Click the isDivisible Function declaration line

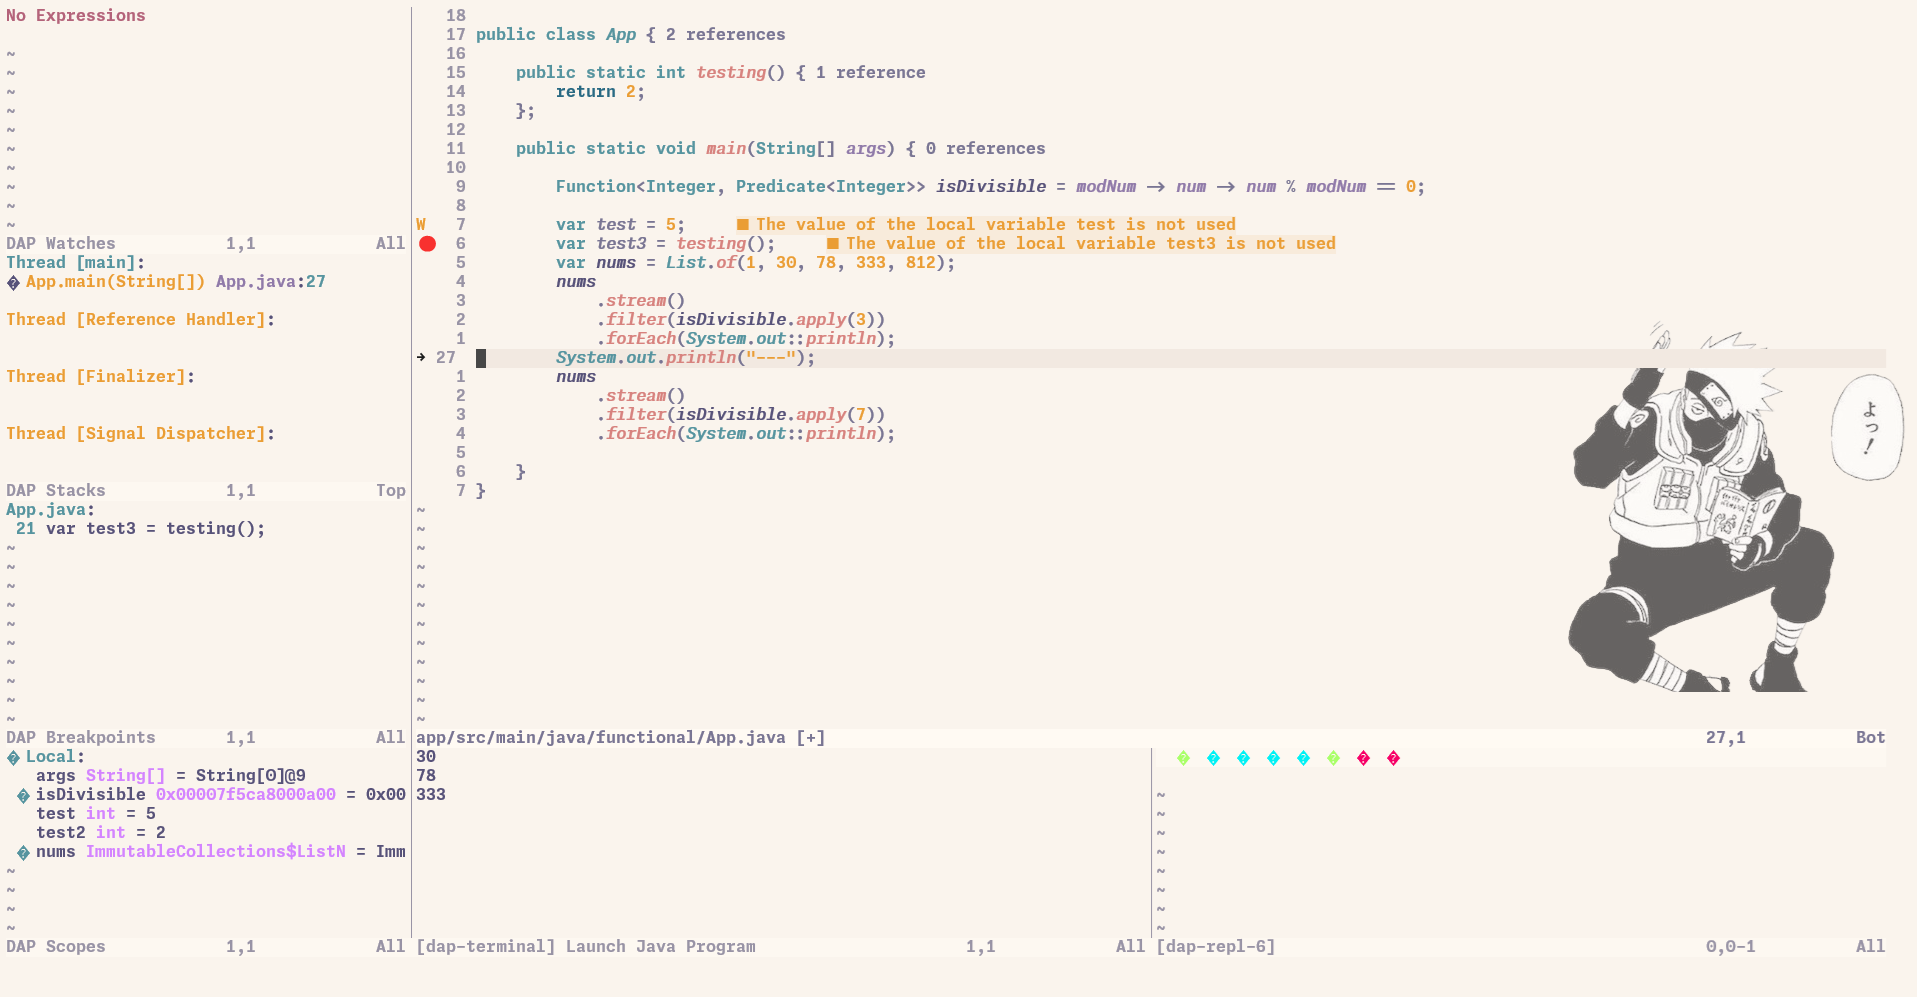[x=991, y=186]
